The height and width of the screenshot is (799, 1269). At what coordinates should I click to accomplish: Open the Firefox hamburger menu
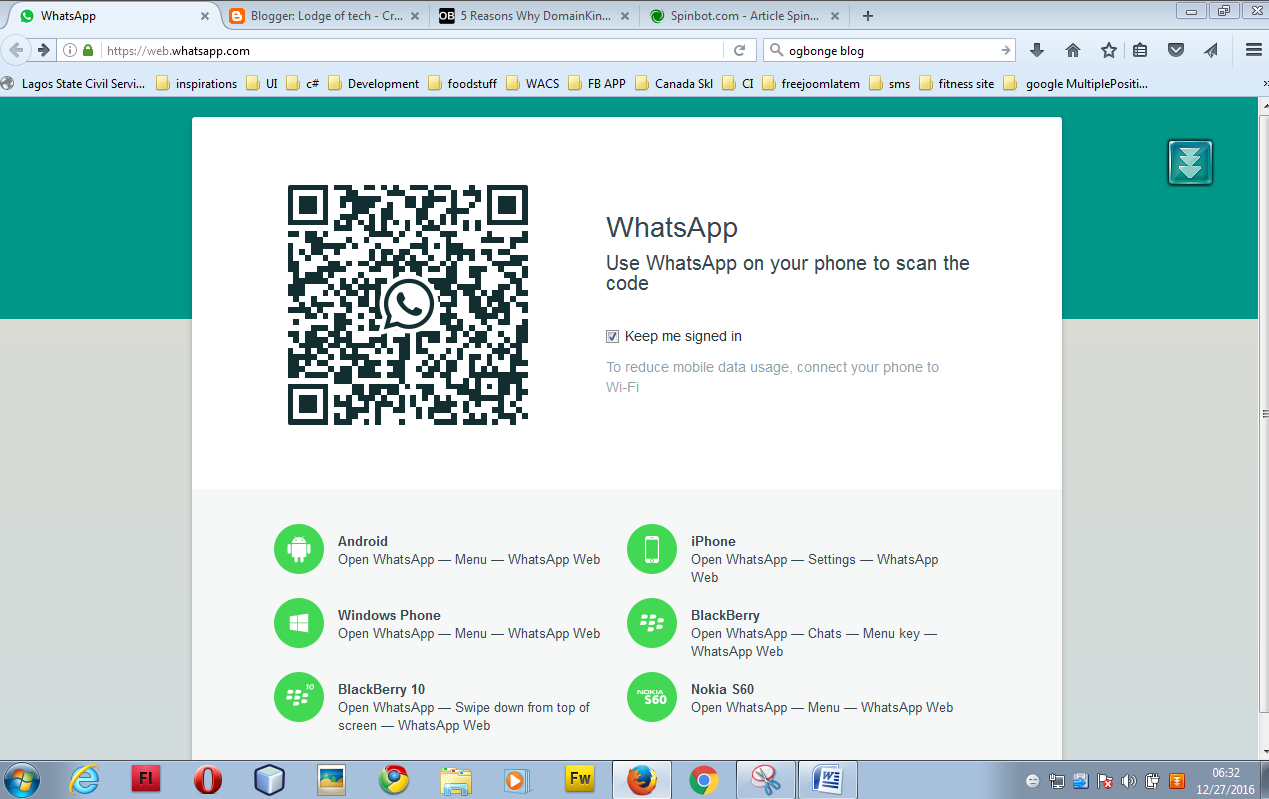tap(1253, 50)
